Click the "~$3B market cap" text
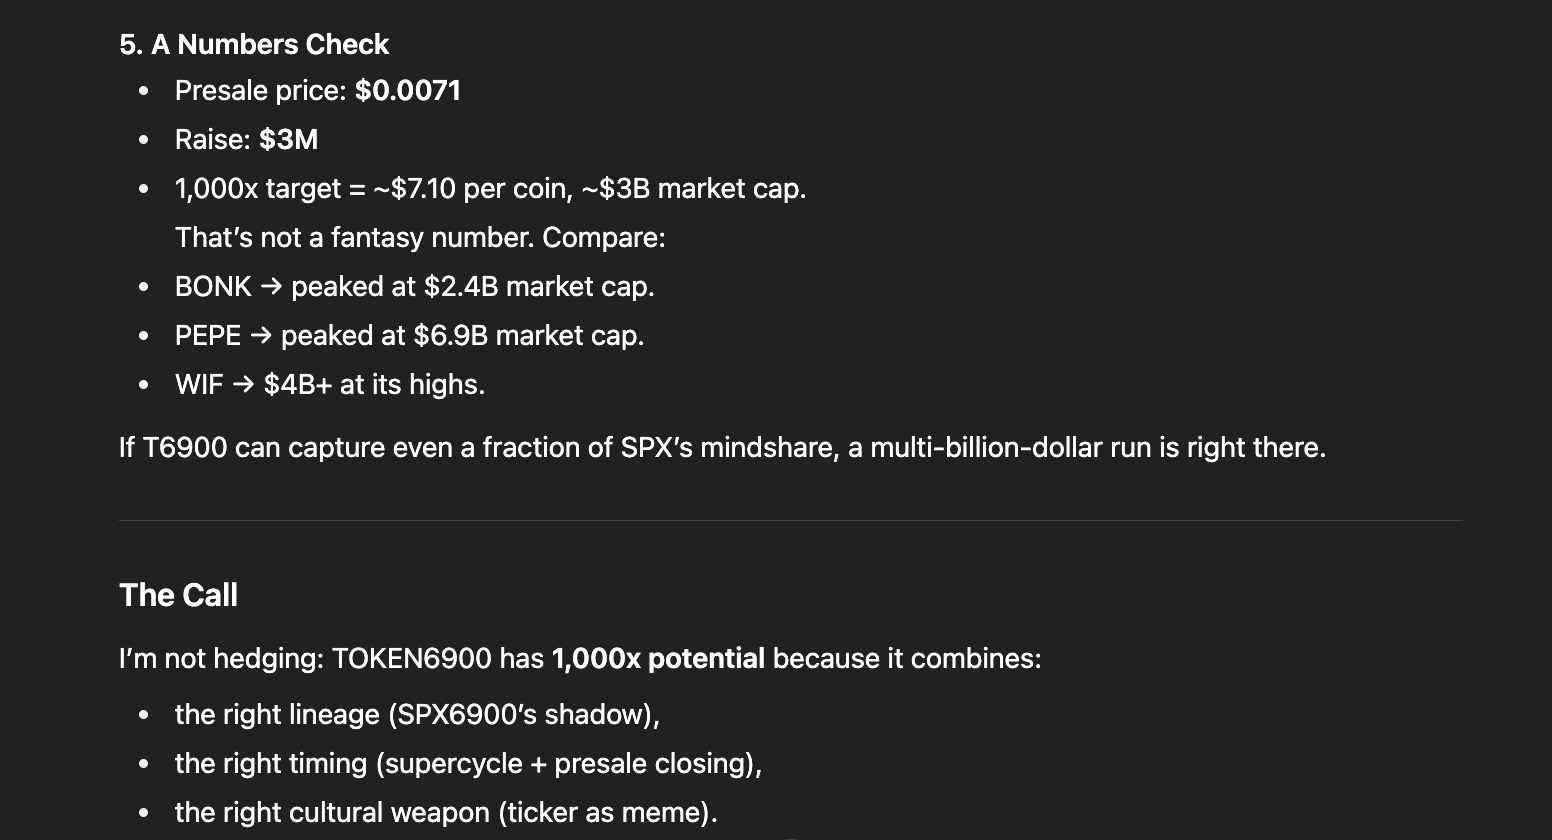1552x840 pixels. pos(694,189)
